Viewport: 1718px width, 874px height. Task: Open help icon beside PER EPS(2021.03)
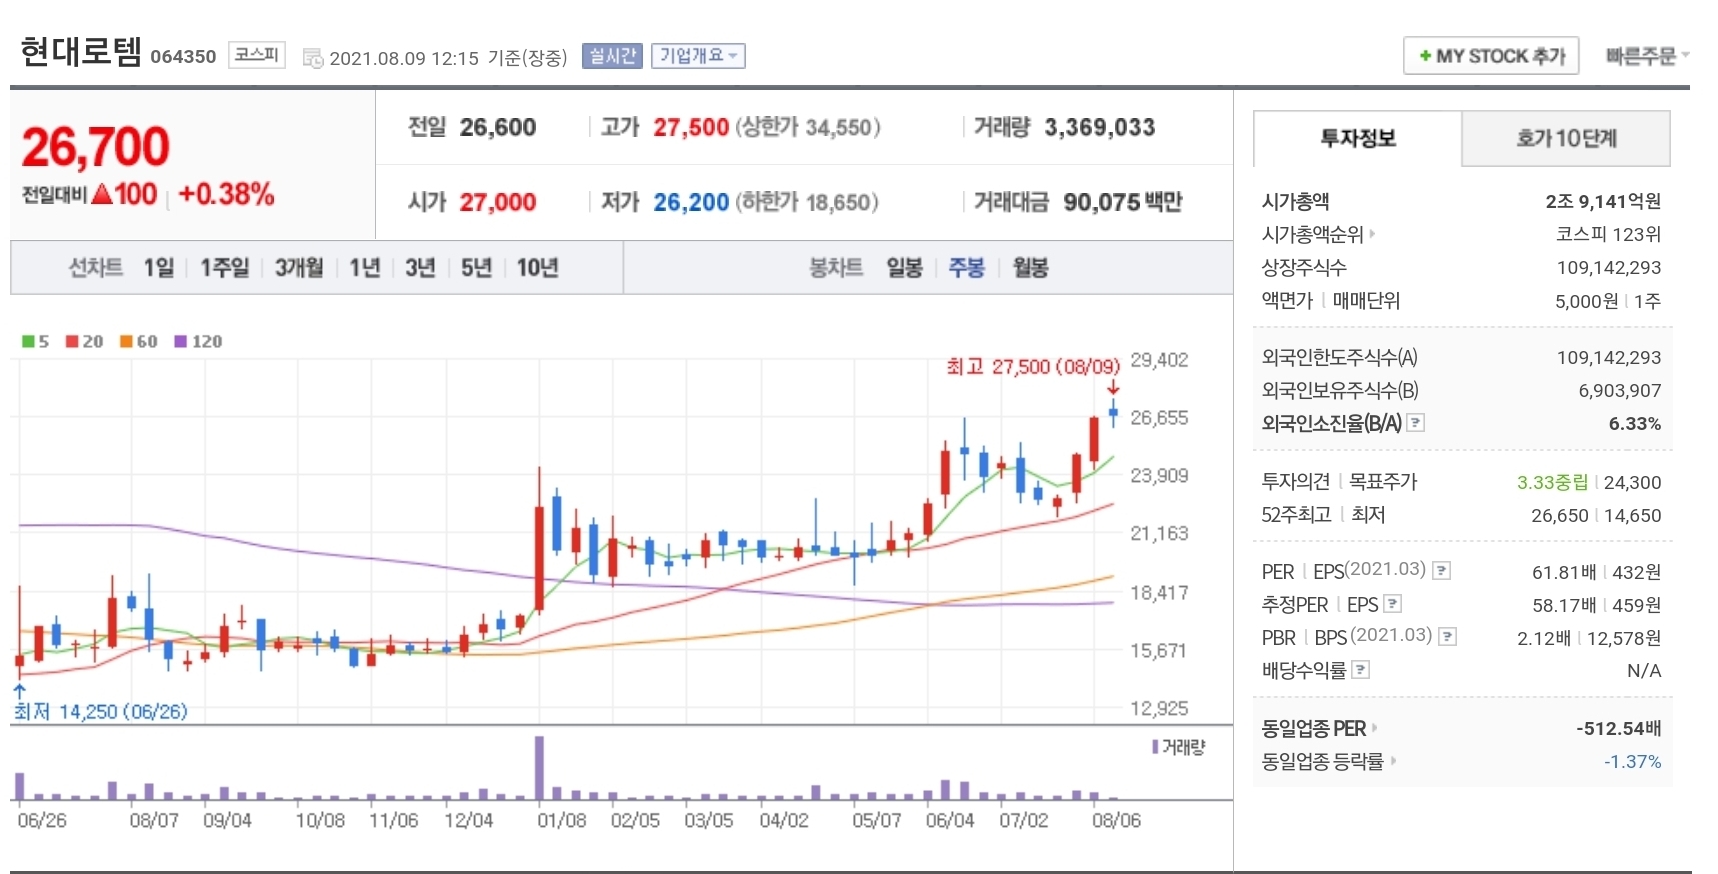[x=1441, y=571]
